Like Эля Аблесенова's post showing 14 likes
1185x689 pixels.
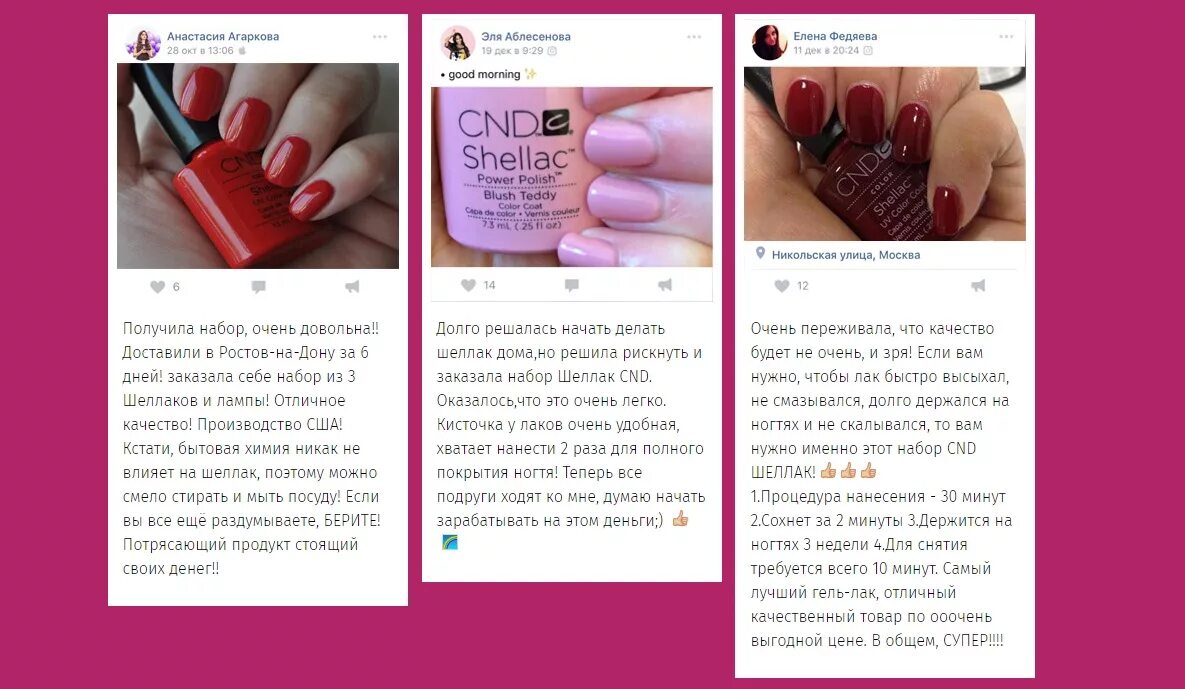(x=469, y=285)
